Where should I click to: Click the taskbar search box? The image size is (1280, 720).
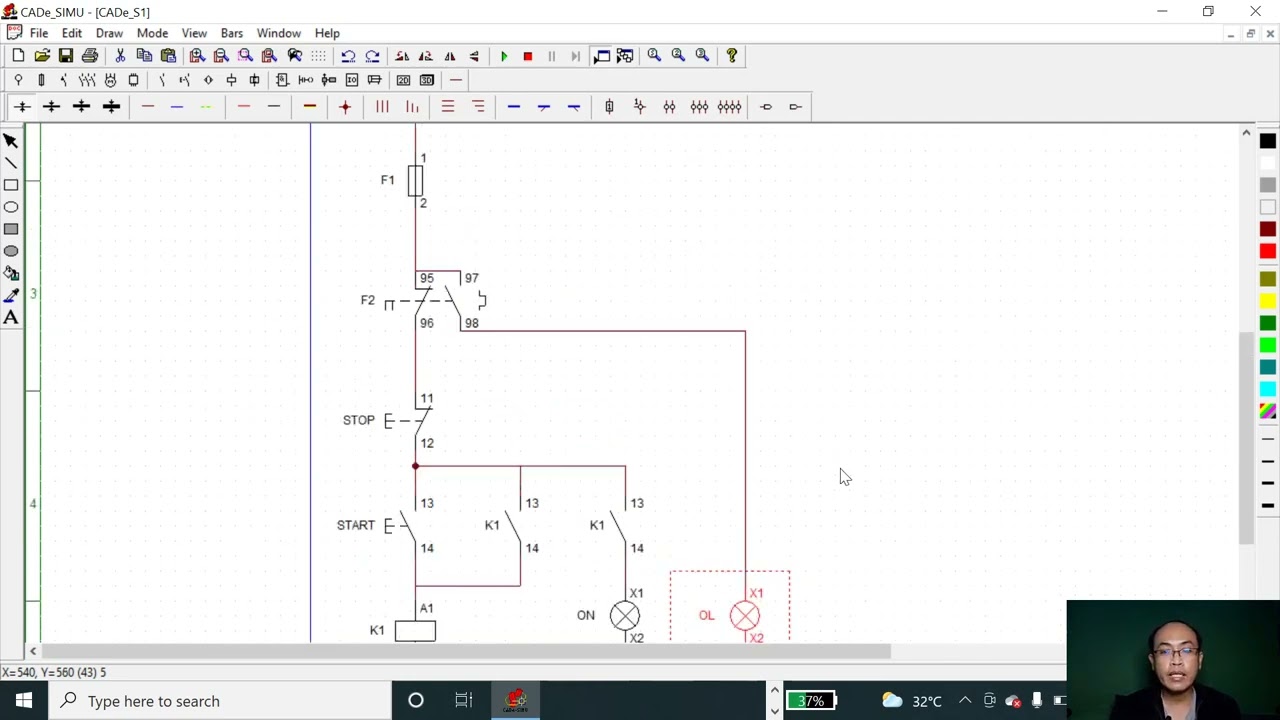(x=219, y=701)
